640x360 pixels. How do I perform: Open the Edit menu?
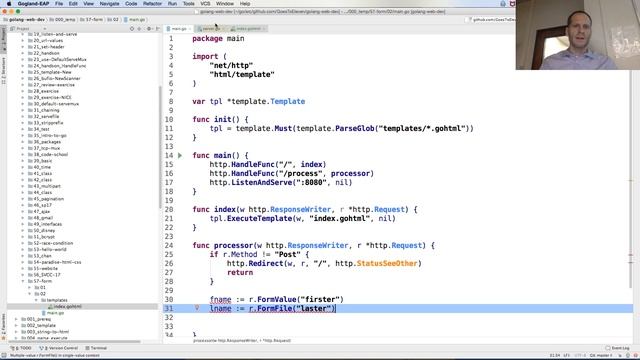pyautogui.click(x=73, y=4)
